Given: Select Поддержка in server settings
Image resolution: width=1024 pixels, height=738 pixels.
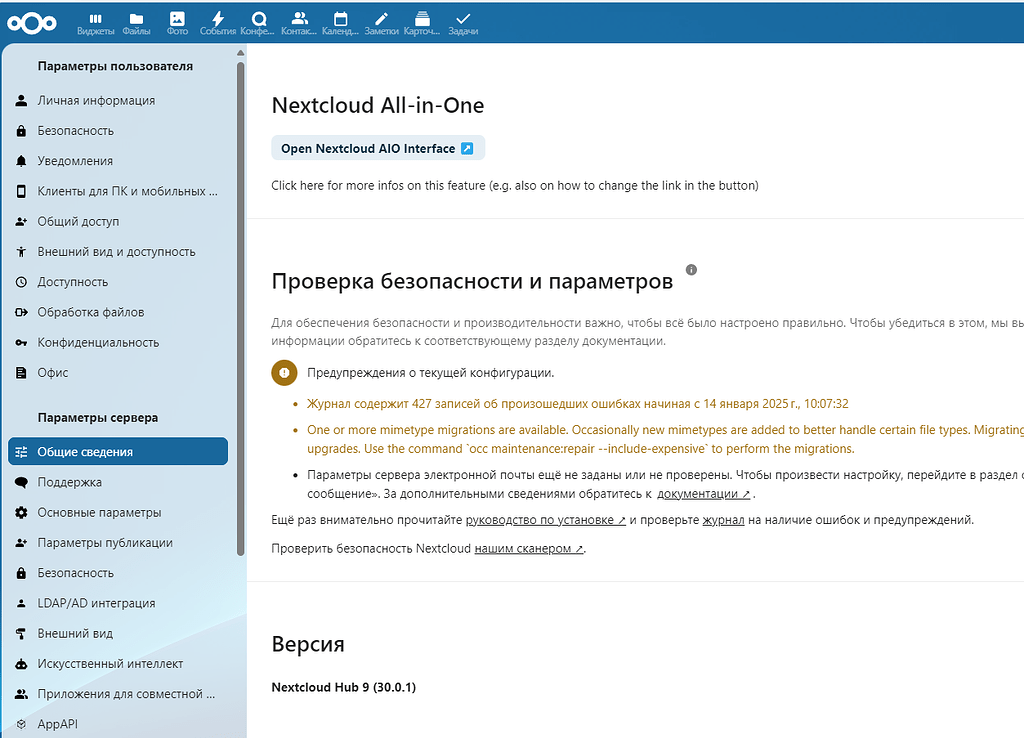Looking at the screenshot, I should [70, 480].
